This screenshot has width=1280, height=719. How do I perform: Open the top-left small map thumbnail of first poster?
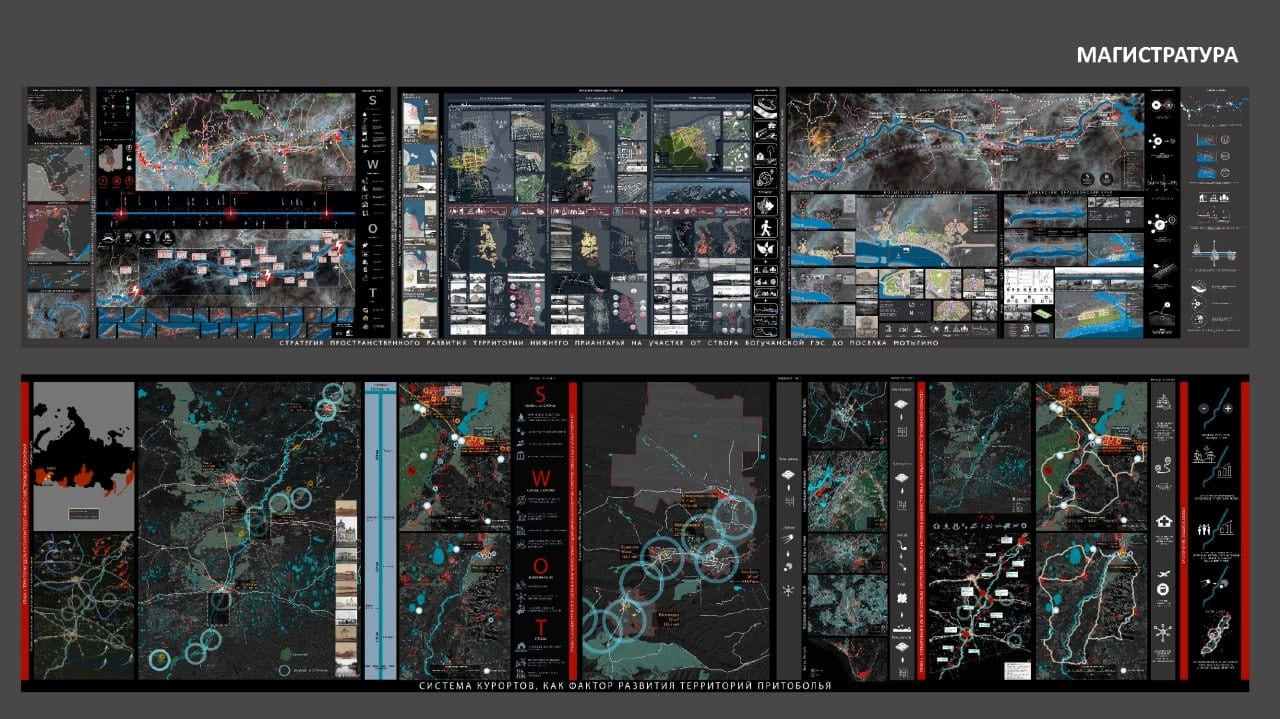click(58, 116)
